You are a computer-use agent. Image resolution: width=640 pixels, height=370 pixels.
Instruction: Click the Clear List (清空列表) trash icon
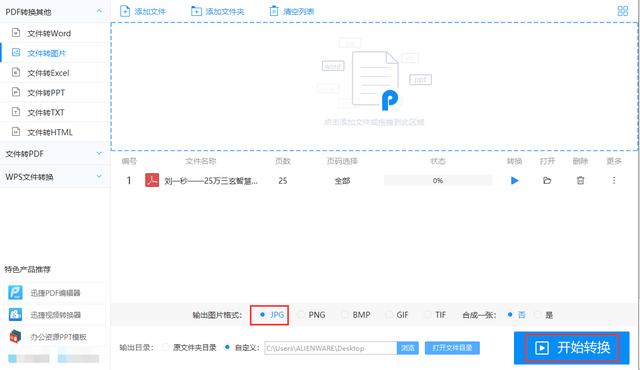(273, 11)
